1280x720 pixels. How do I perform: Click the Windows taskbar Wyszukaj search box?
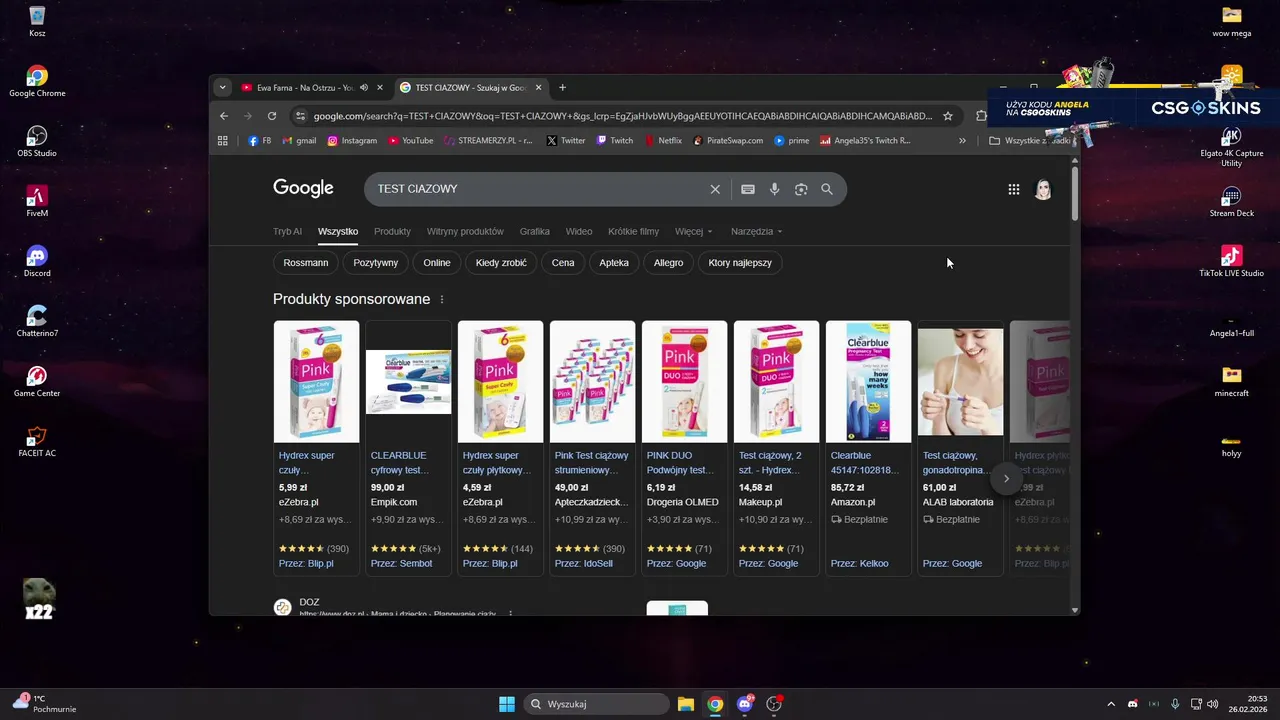597,704
